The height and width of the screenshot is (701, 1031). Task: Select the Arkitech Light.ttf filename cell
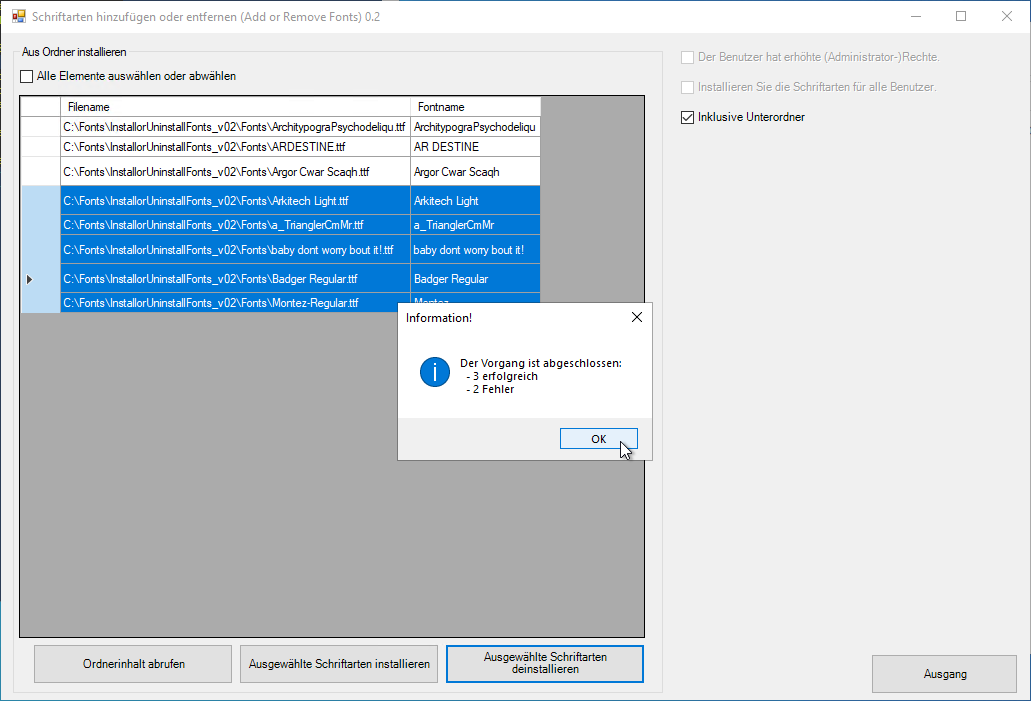click(235, 201)
